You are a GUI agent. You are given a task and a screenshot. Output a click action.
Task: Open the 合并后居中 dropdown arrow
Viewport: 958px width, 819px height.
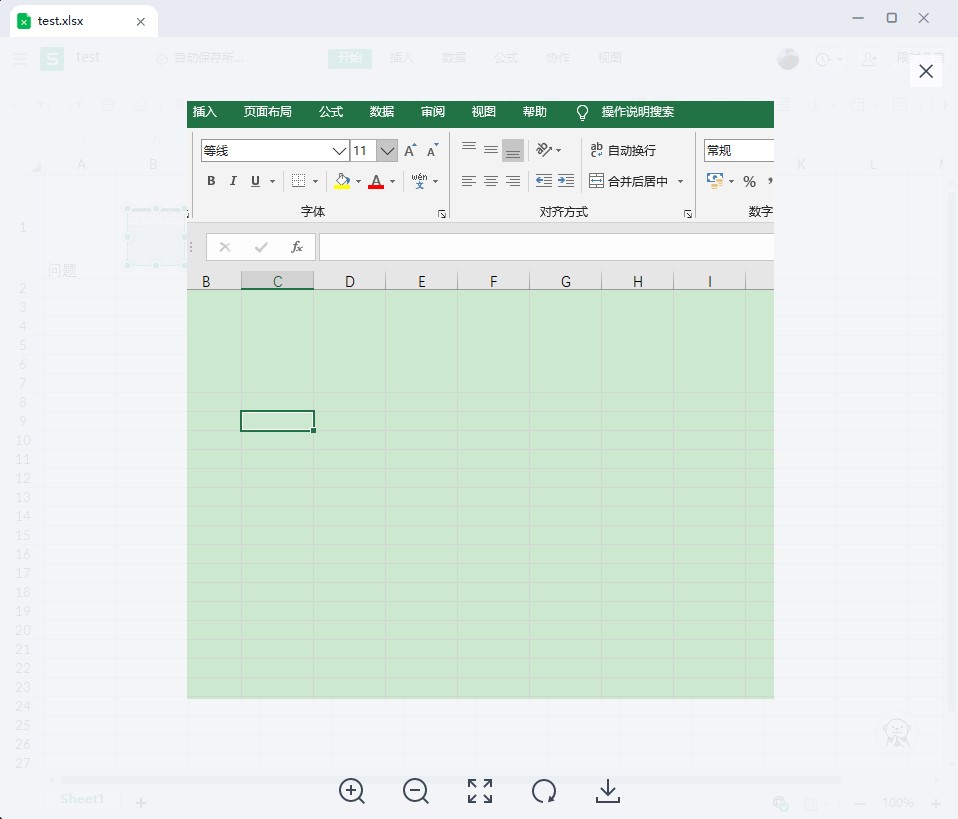click(680, 182)
